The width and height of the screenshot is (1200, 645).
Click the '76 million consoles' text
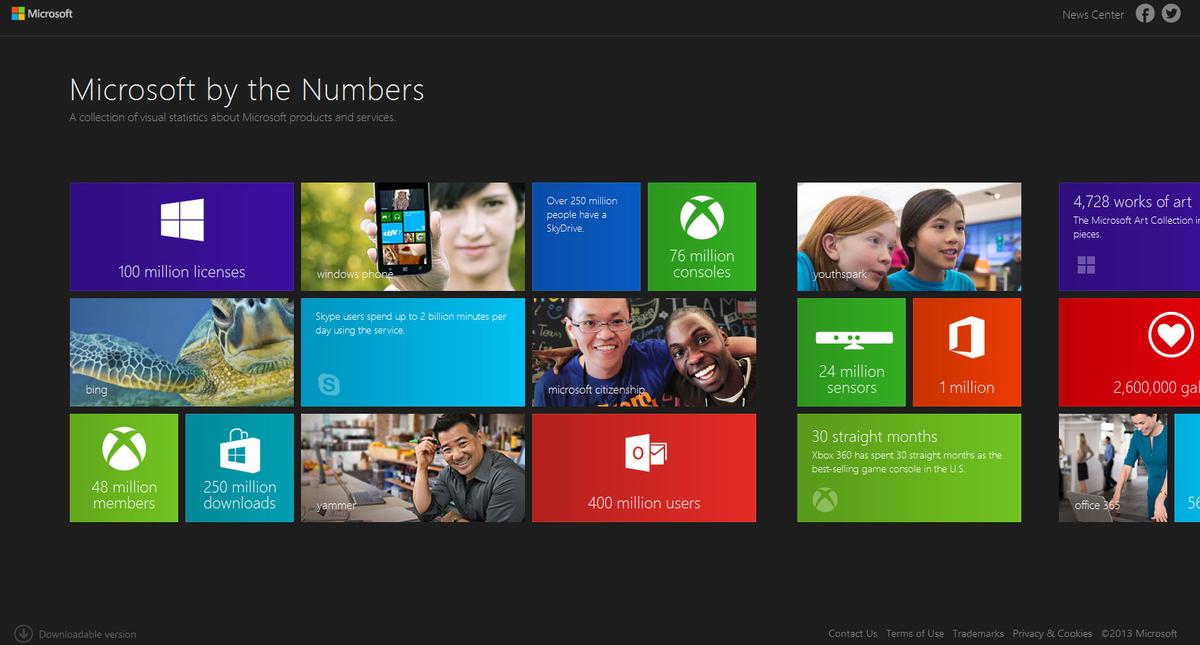point(702,264)
